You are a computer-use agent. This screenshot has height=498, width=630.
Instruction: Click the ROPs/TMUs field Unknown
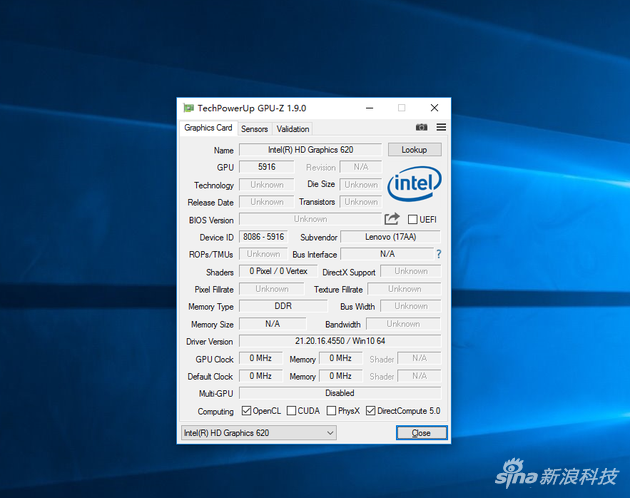click(x=264, y=254)
